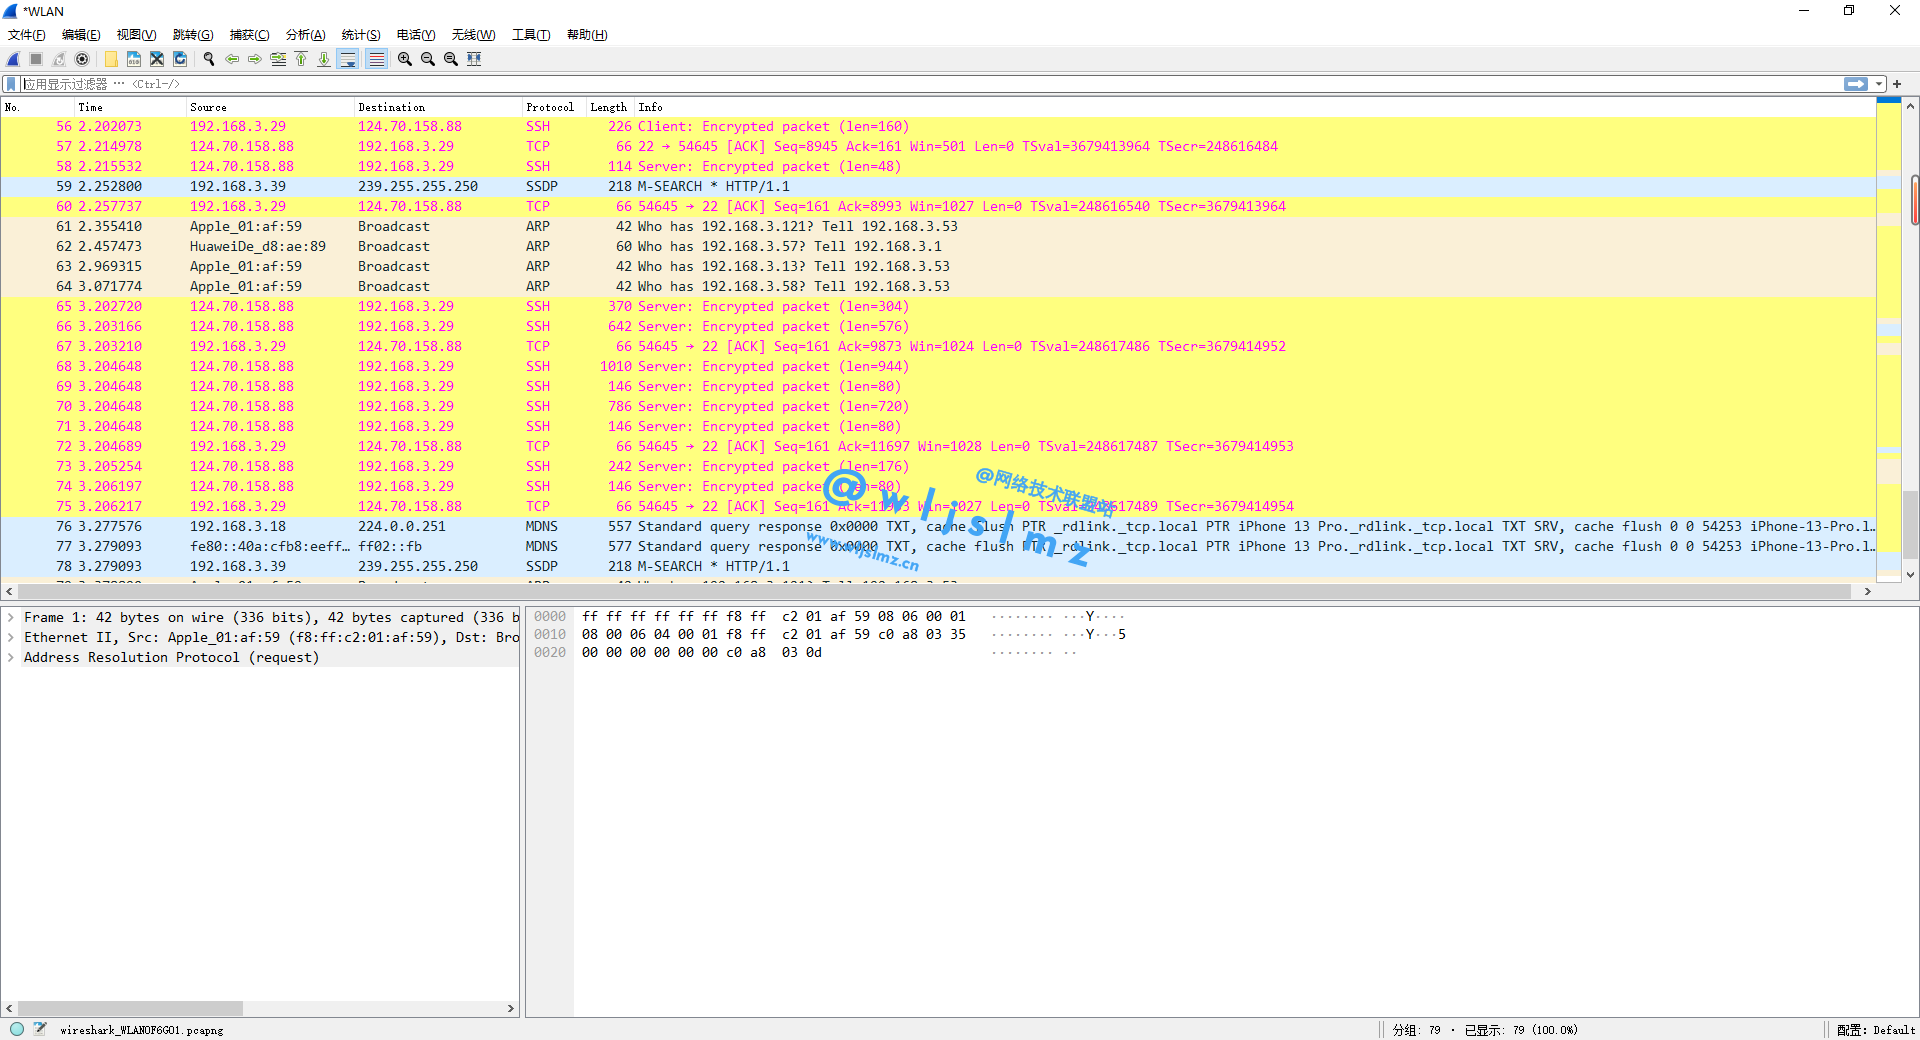Toggle auto-scroll in live capture

(347, 58)
